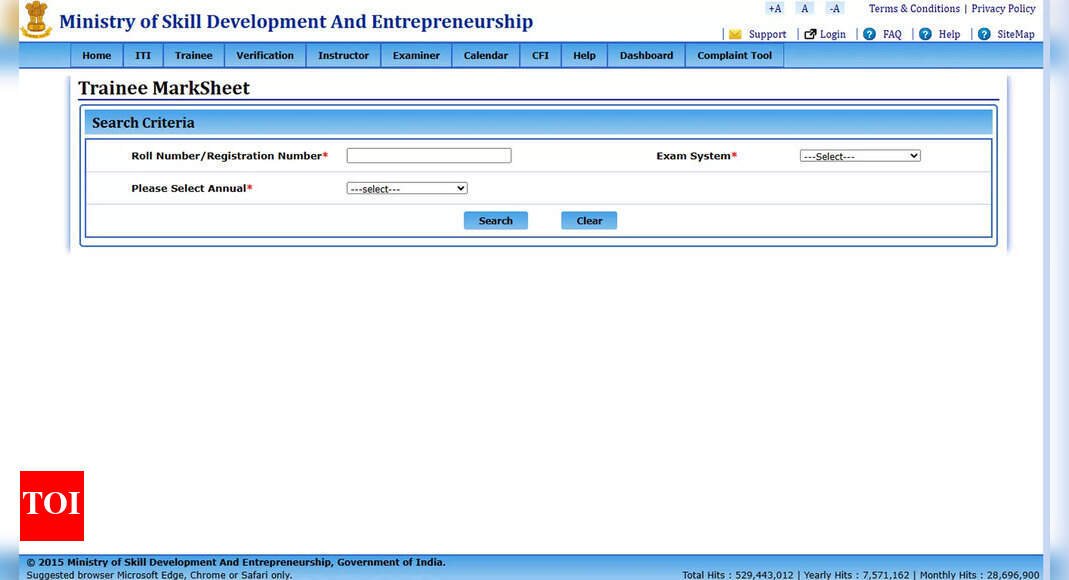Open the Dashboard menu
The width and height of the screenshot is (1069, 580).
point(646,55)
